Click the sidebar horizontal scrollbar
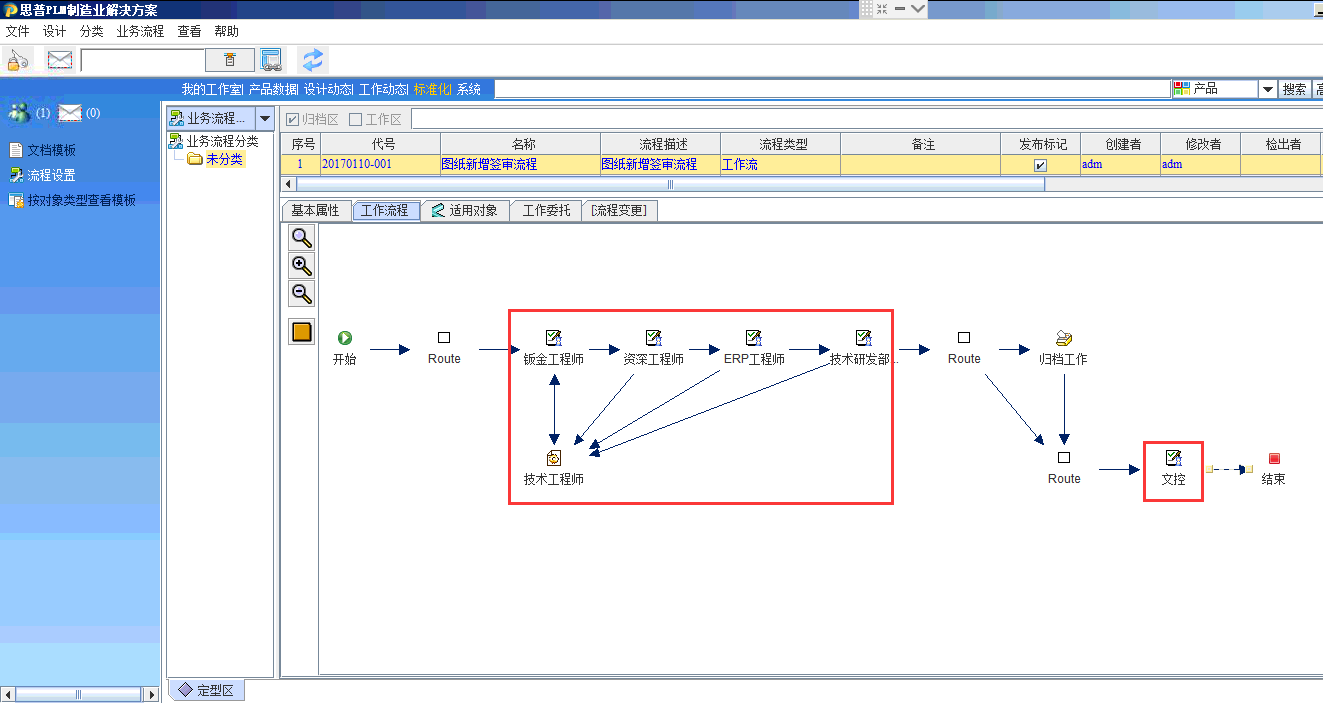Screen dimensions: 1323x703 click(x=80, y=694)
